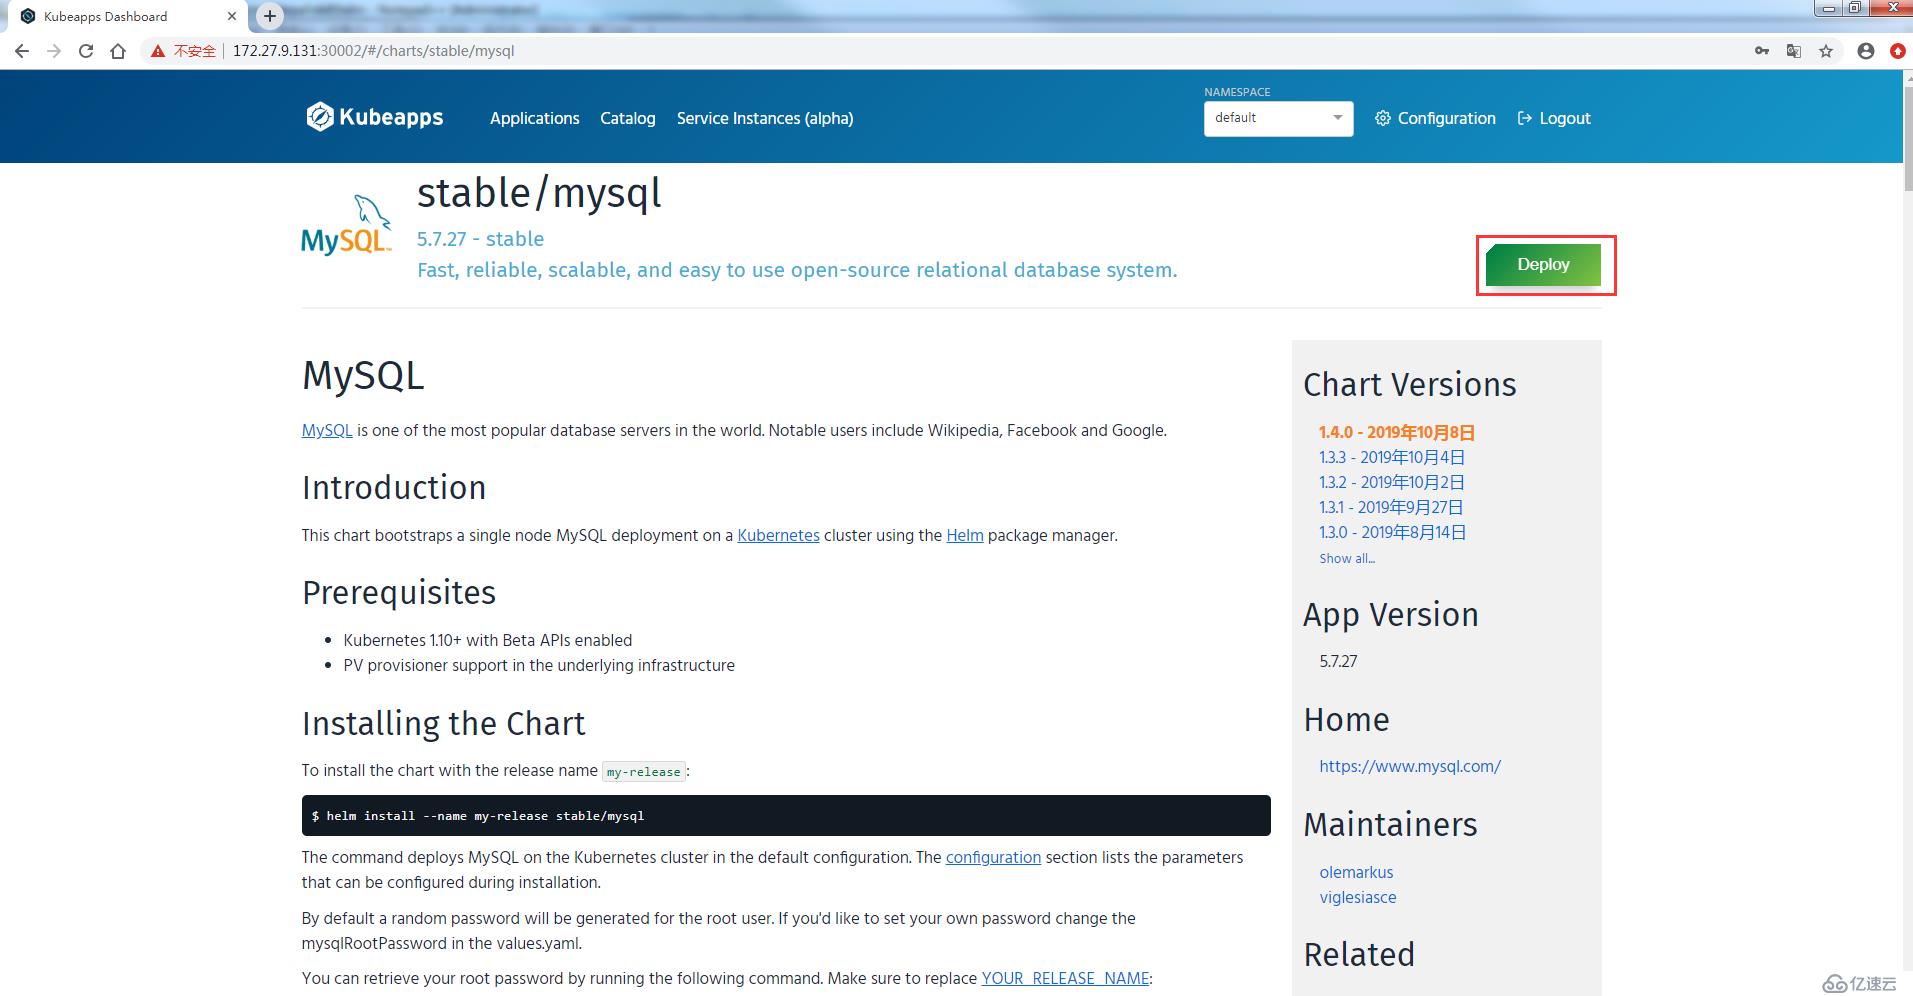This screenshot has width=1913, height=996.
Task: Open Service Instances (alpha) menu item
Action: coord(765,118)
